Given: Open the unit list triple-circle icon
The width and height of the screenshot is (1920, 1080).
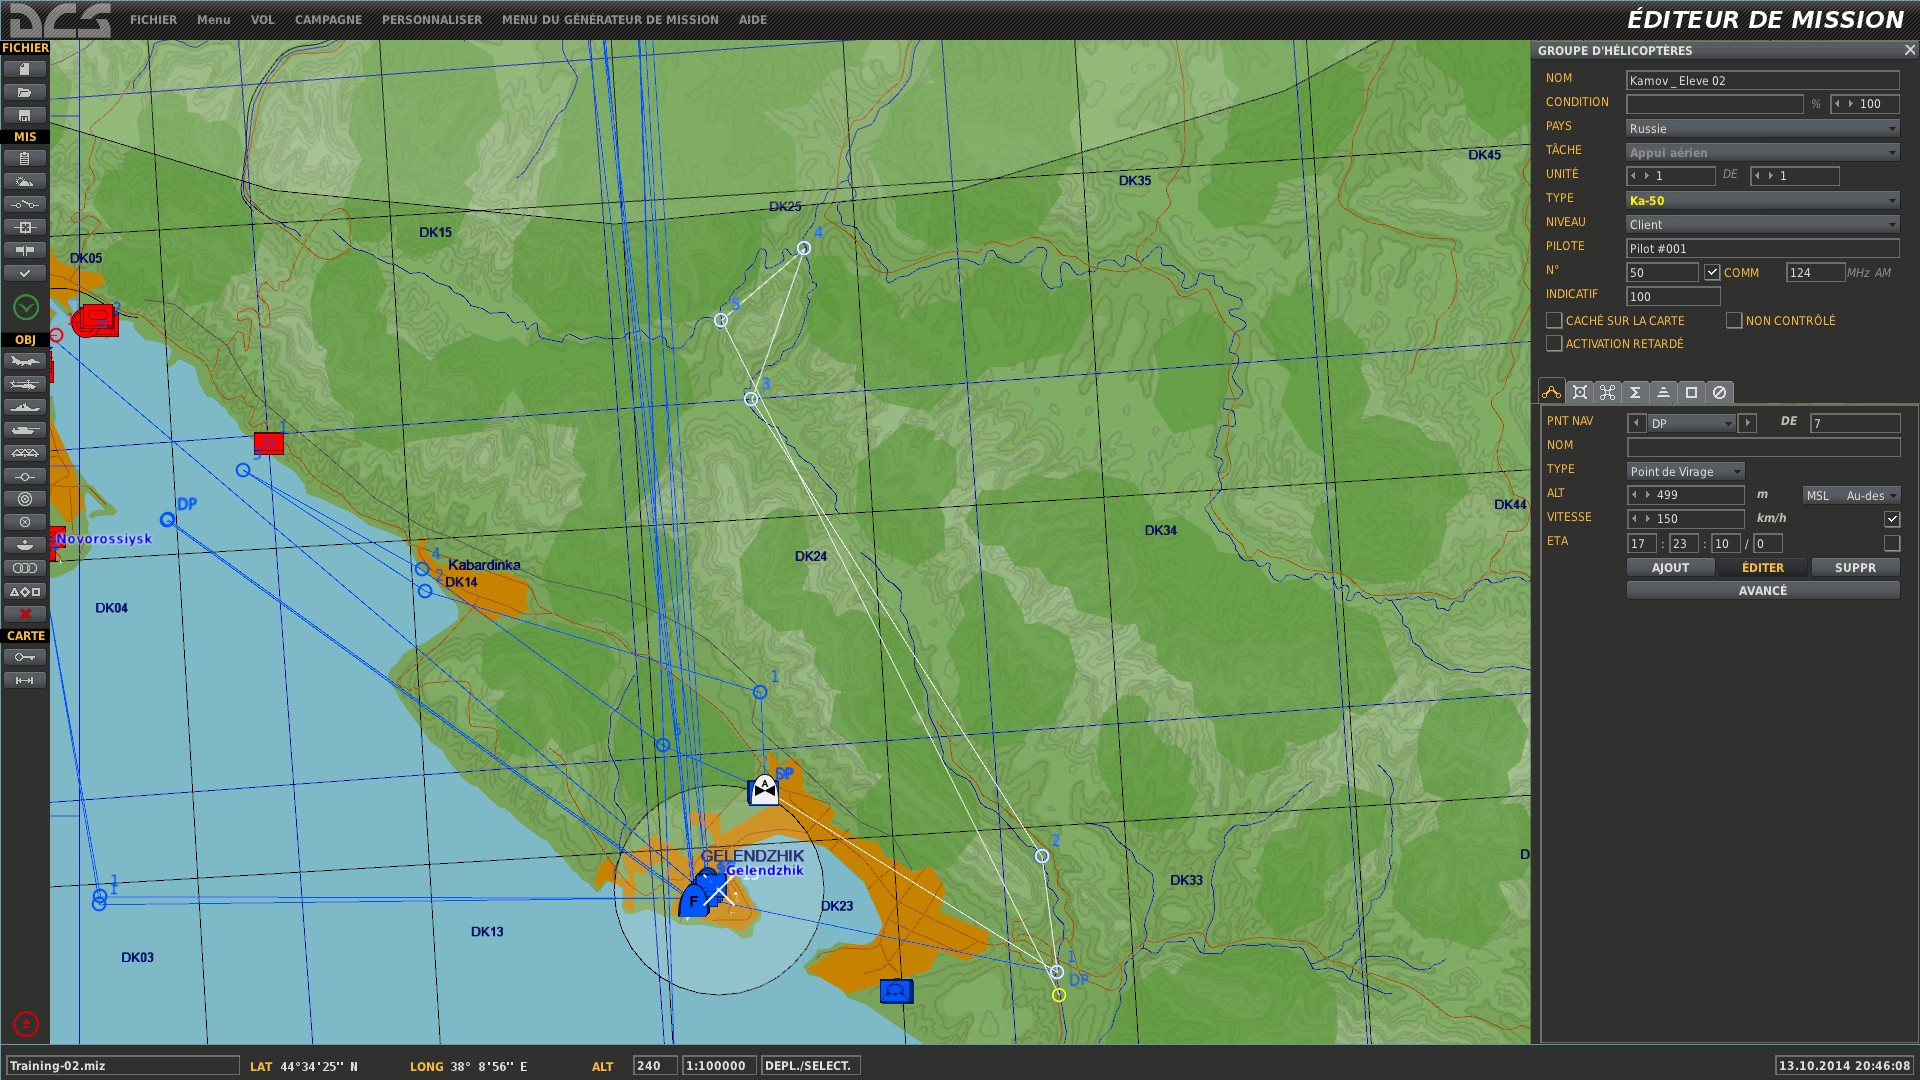Looking at the screenshot, I should pos(25,568).
